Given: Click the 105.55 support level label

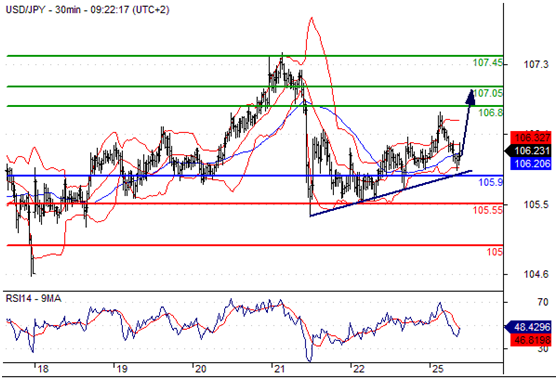Looking at the screenshot, I should click(488, 210).
